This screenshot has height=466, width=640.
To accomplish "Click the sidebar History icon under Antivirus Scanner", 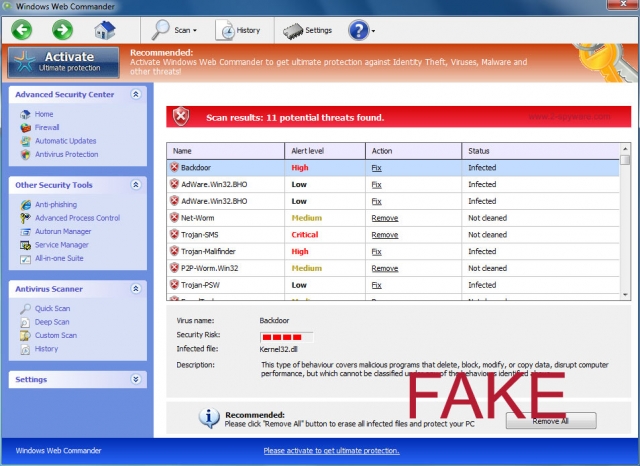I will click(x=25, y=349).
